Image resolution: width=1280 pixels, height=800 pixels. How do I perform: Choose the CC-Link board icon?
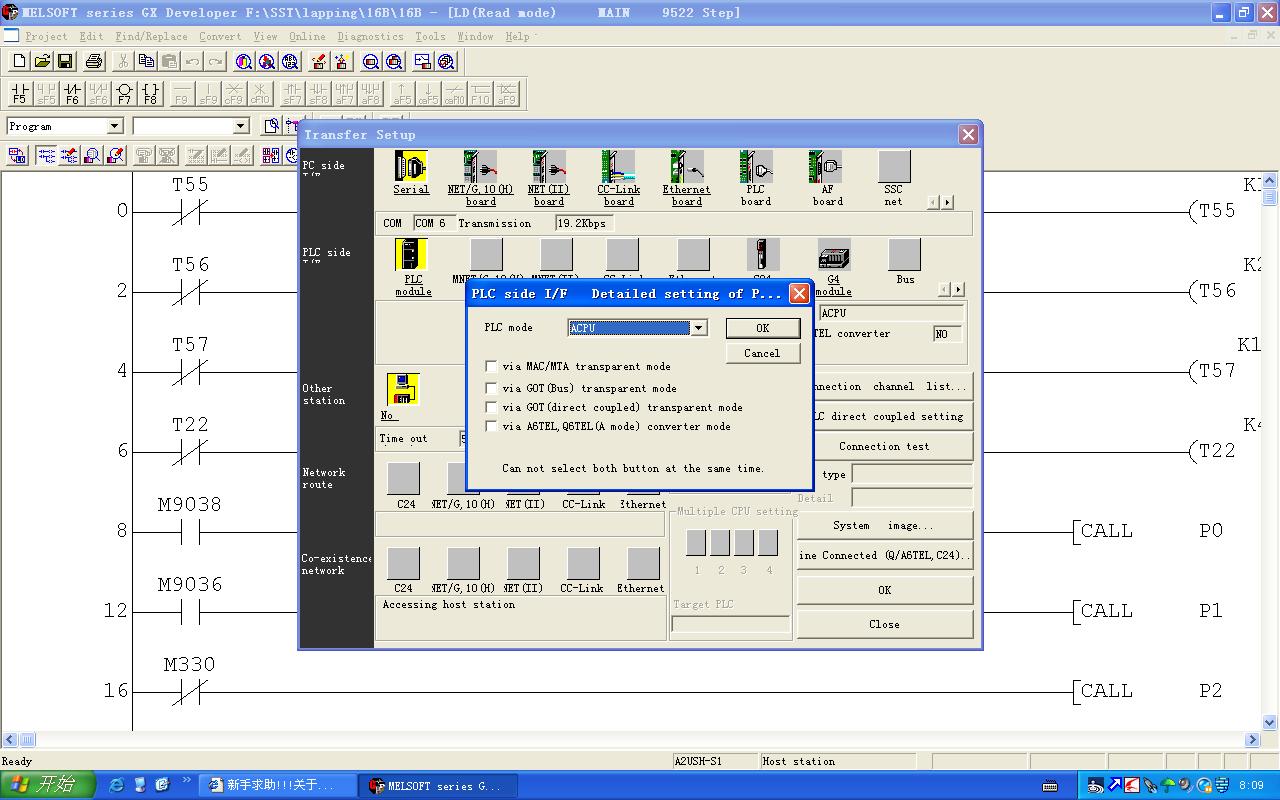618,168
